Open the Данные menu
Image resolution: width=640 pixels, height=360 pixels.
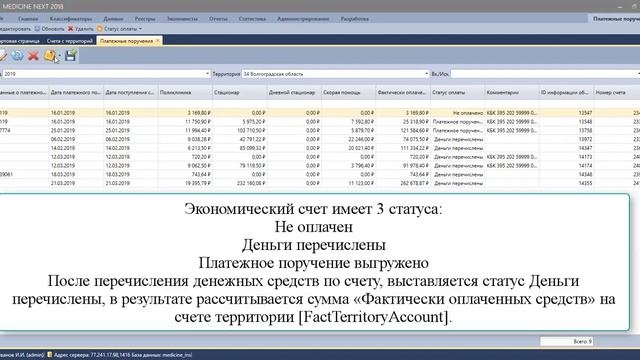(x=113, y=19)
